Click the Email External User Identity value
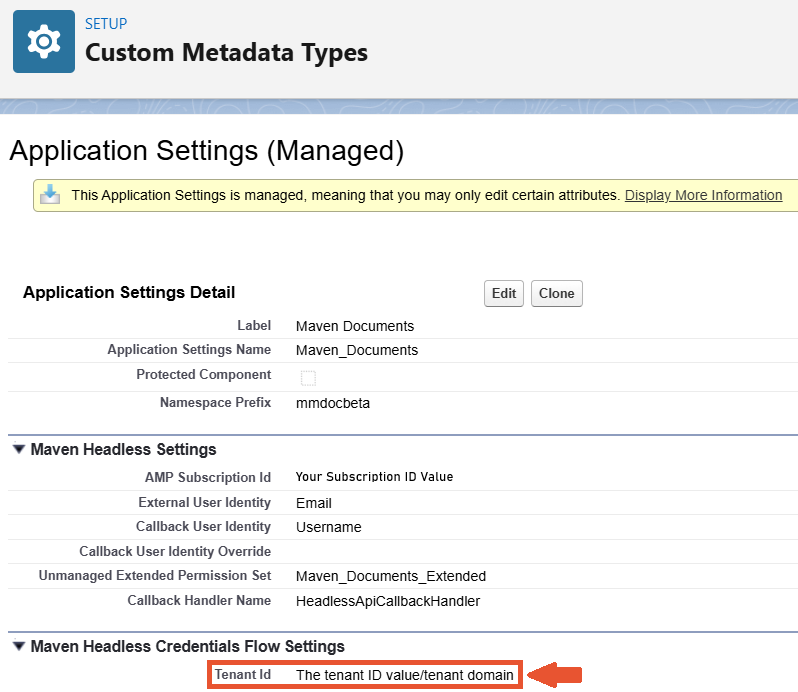 [x=313, y=503]
